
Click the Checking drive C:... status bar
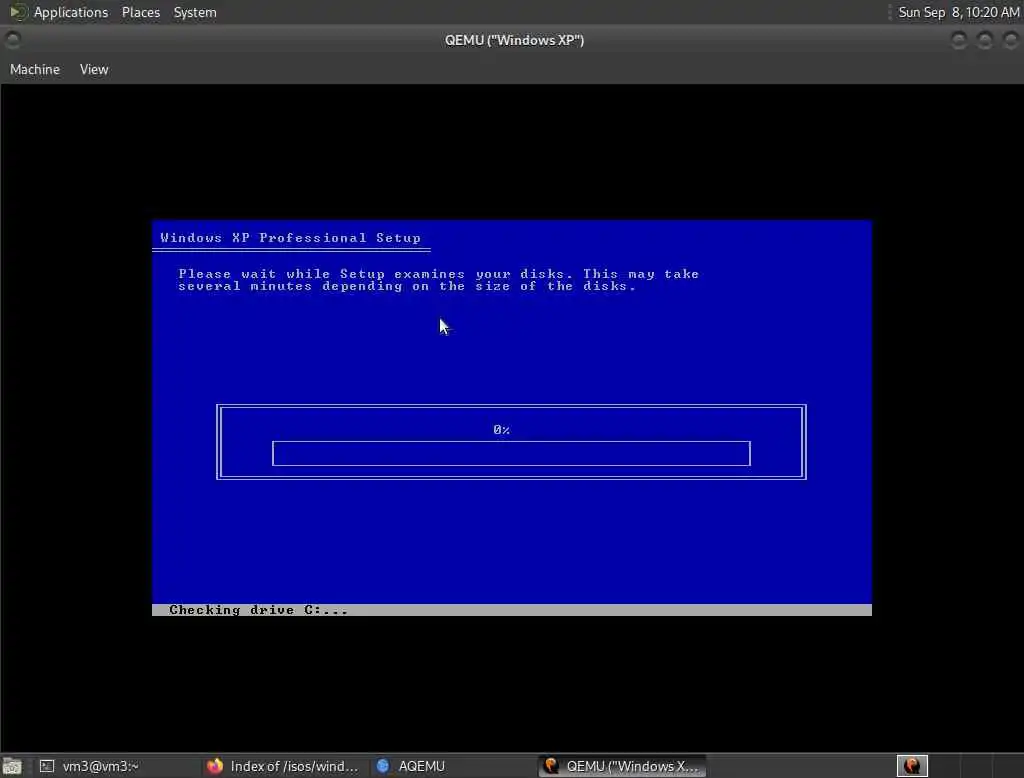[x=511, y=609]
